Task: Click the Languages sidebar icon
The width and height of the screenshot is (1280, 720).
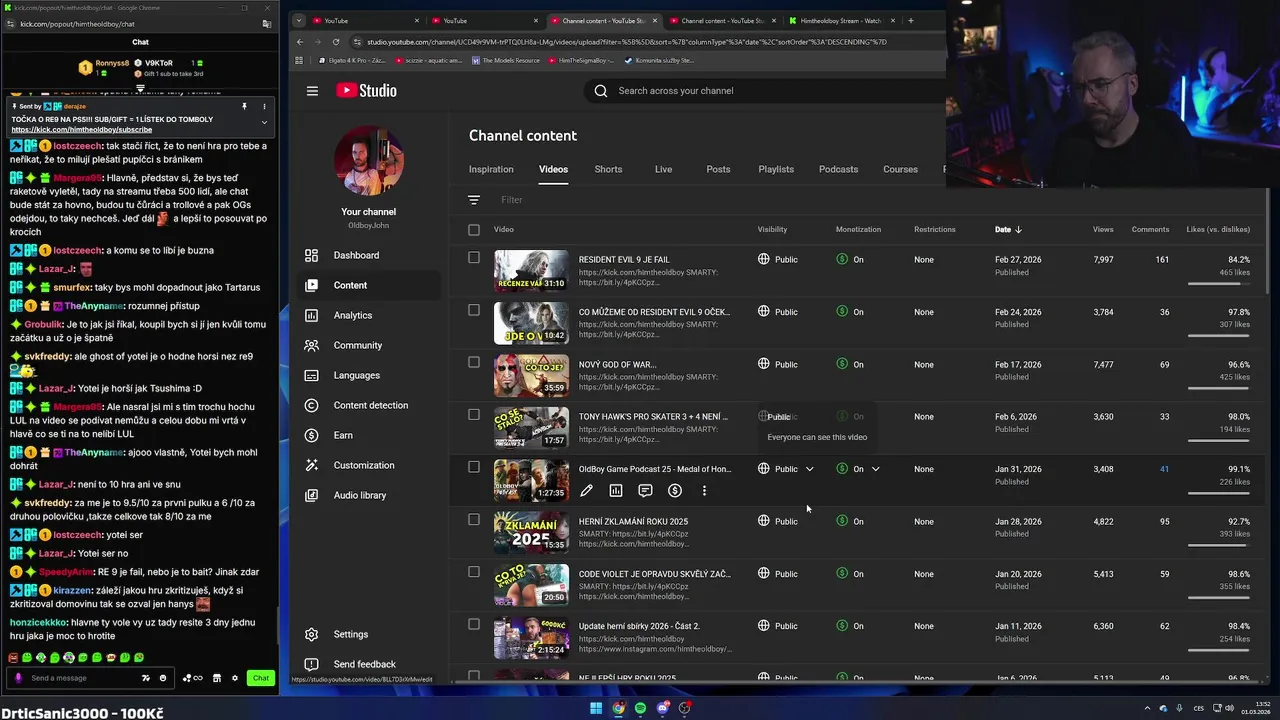Action: 312,375
